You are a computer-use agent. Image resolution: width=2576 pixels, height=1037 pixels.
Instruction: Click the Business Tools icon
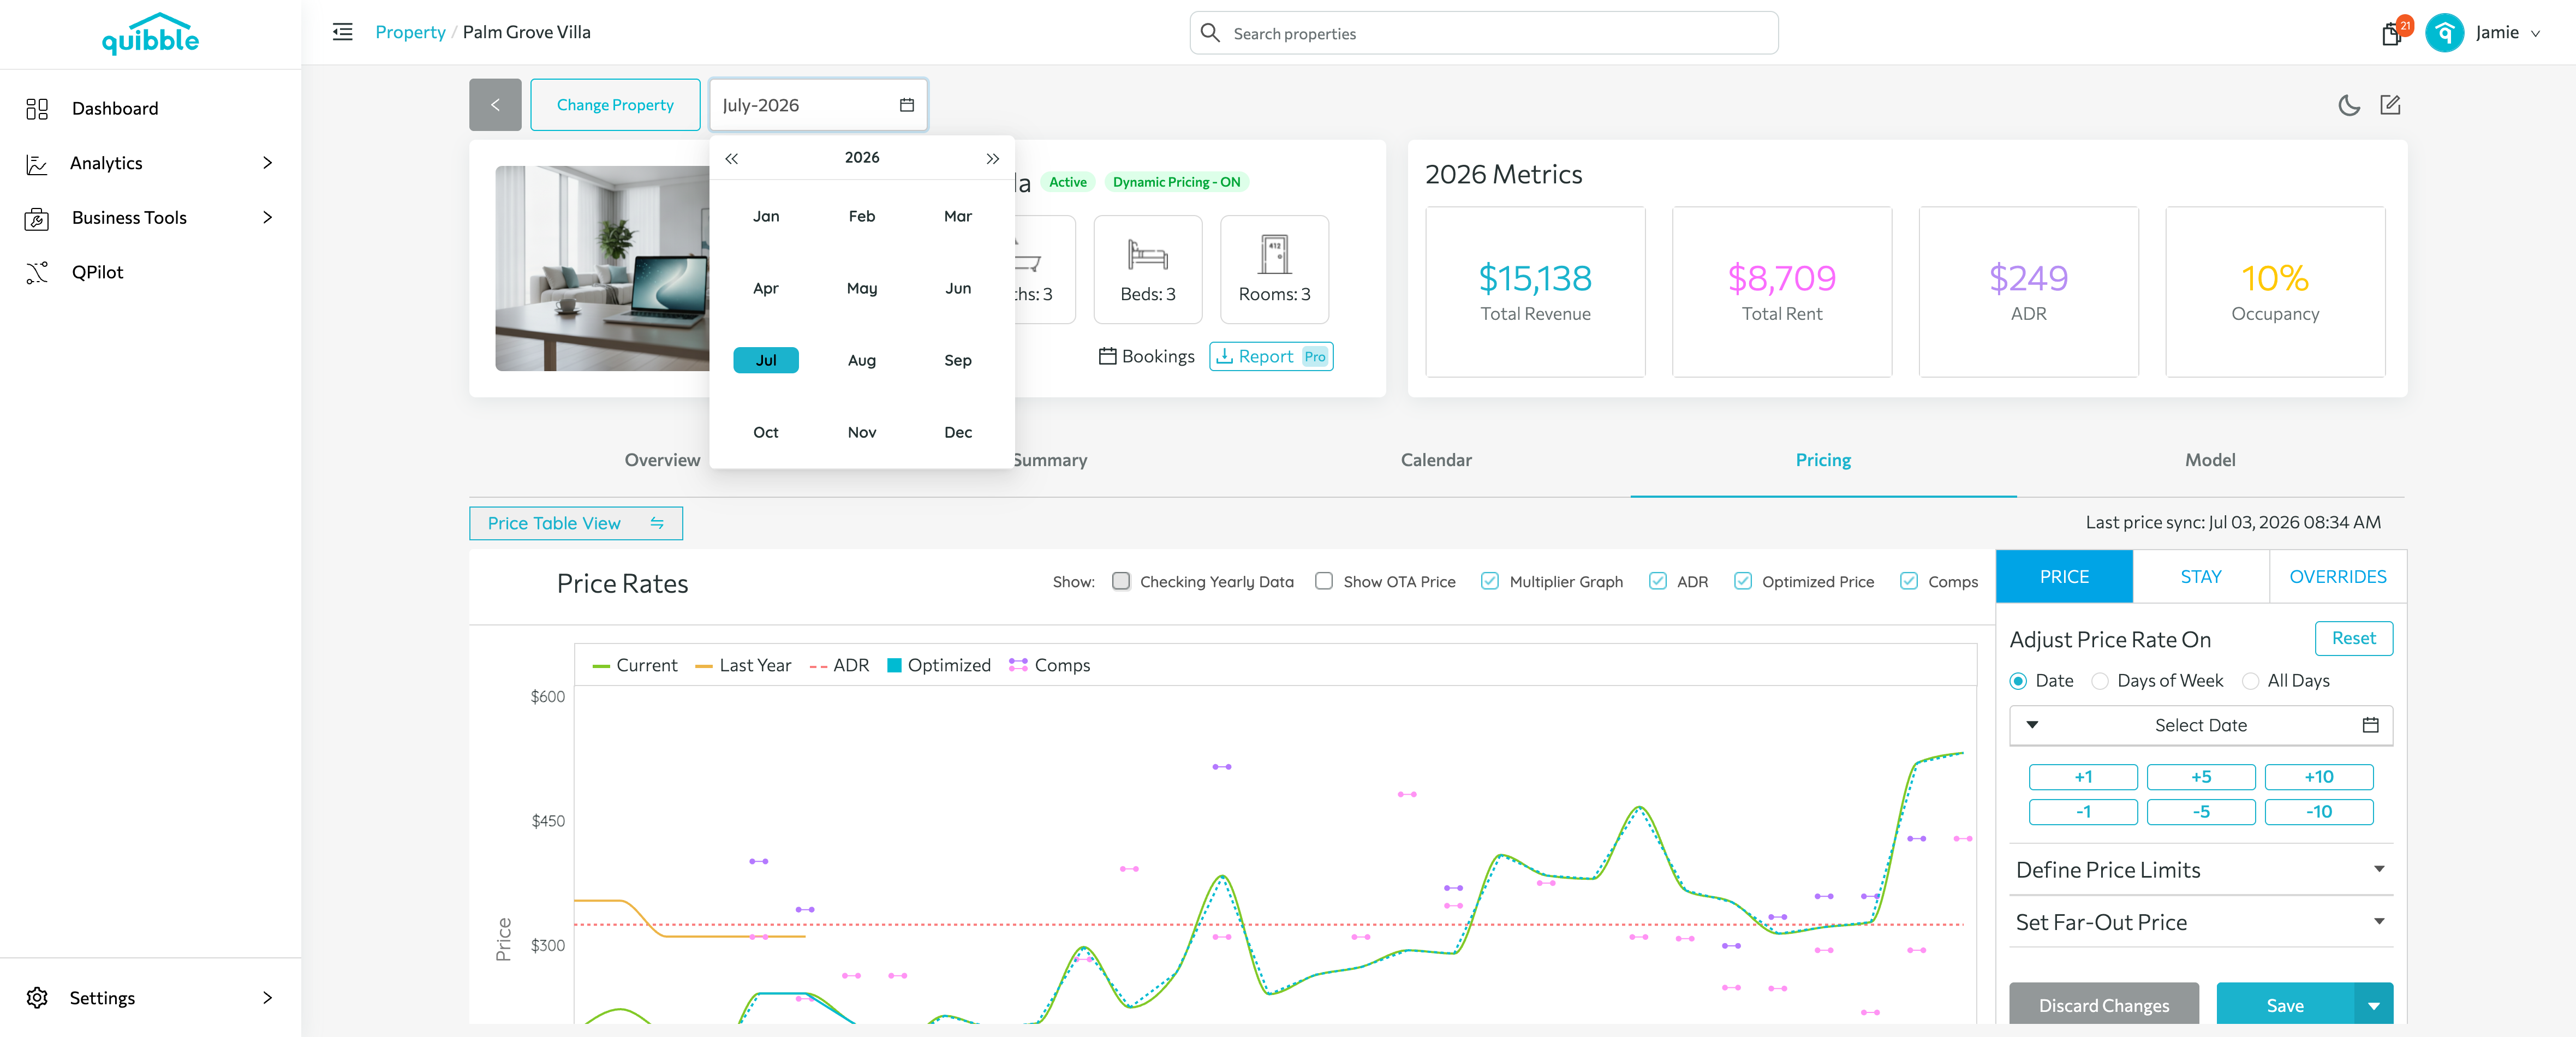click(37, 218)
